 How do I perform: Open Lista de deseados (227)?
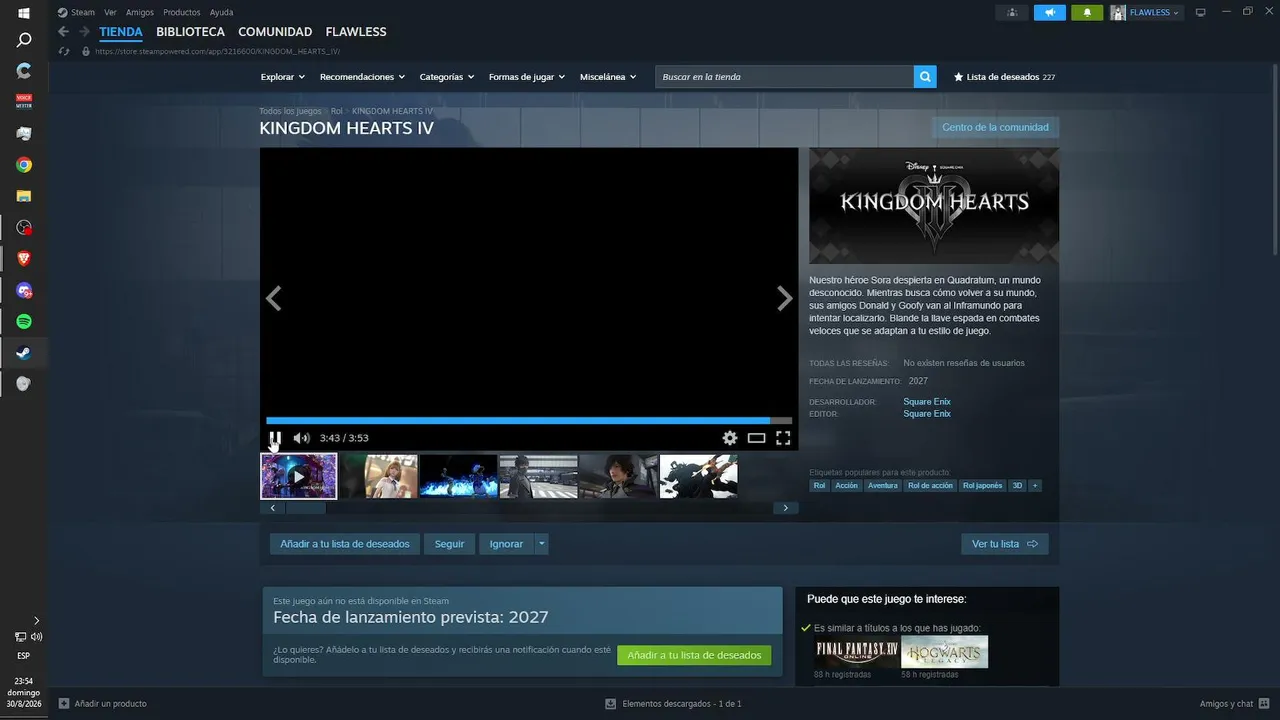click(1004, 77)
